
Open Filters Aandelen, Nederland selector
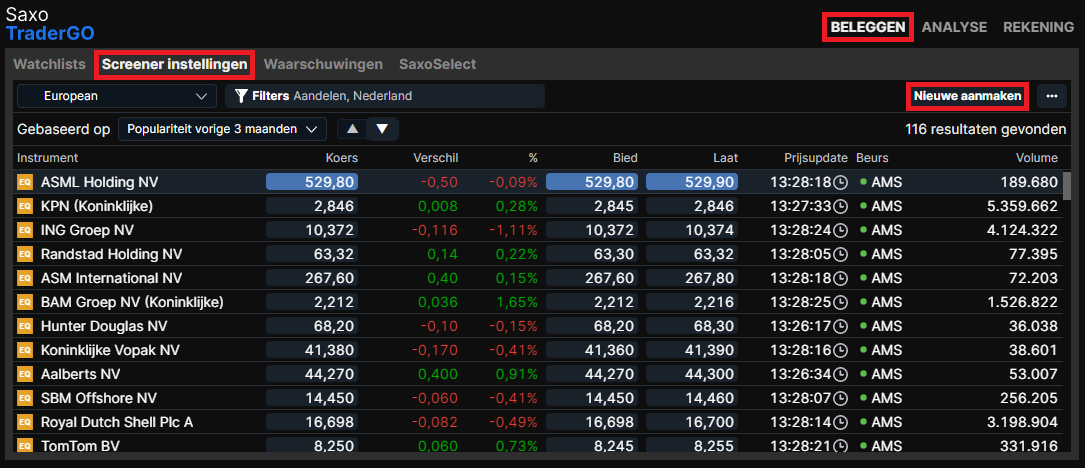coord(385,96)
